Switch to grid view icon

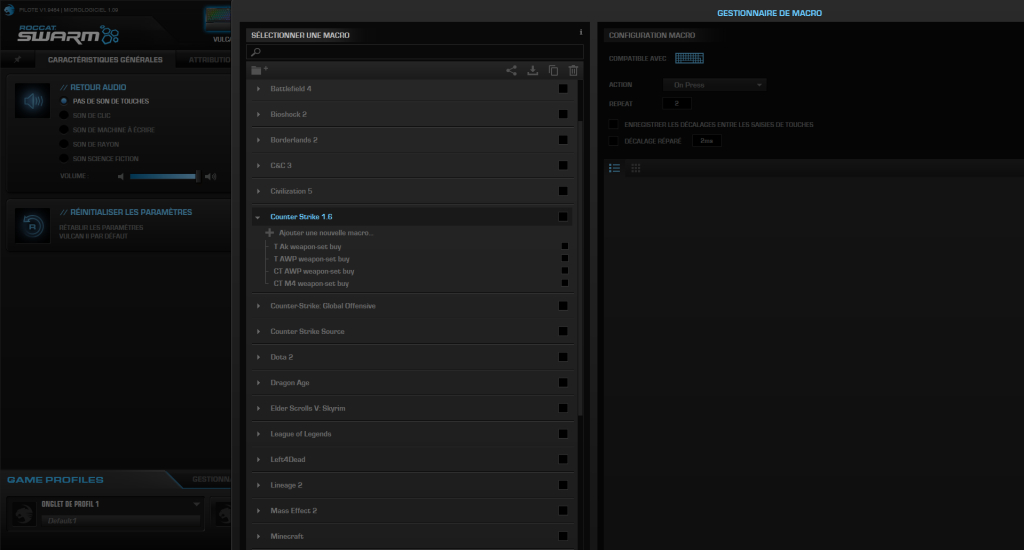pyautogui.click(x=635, y=168)
